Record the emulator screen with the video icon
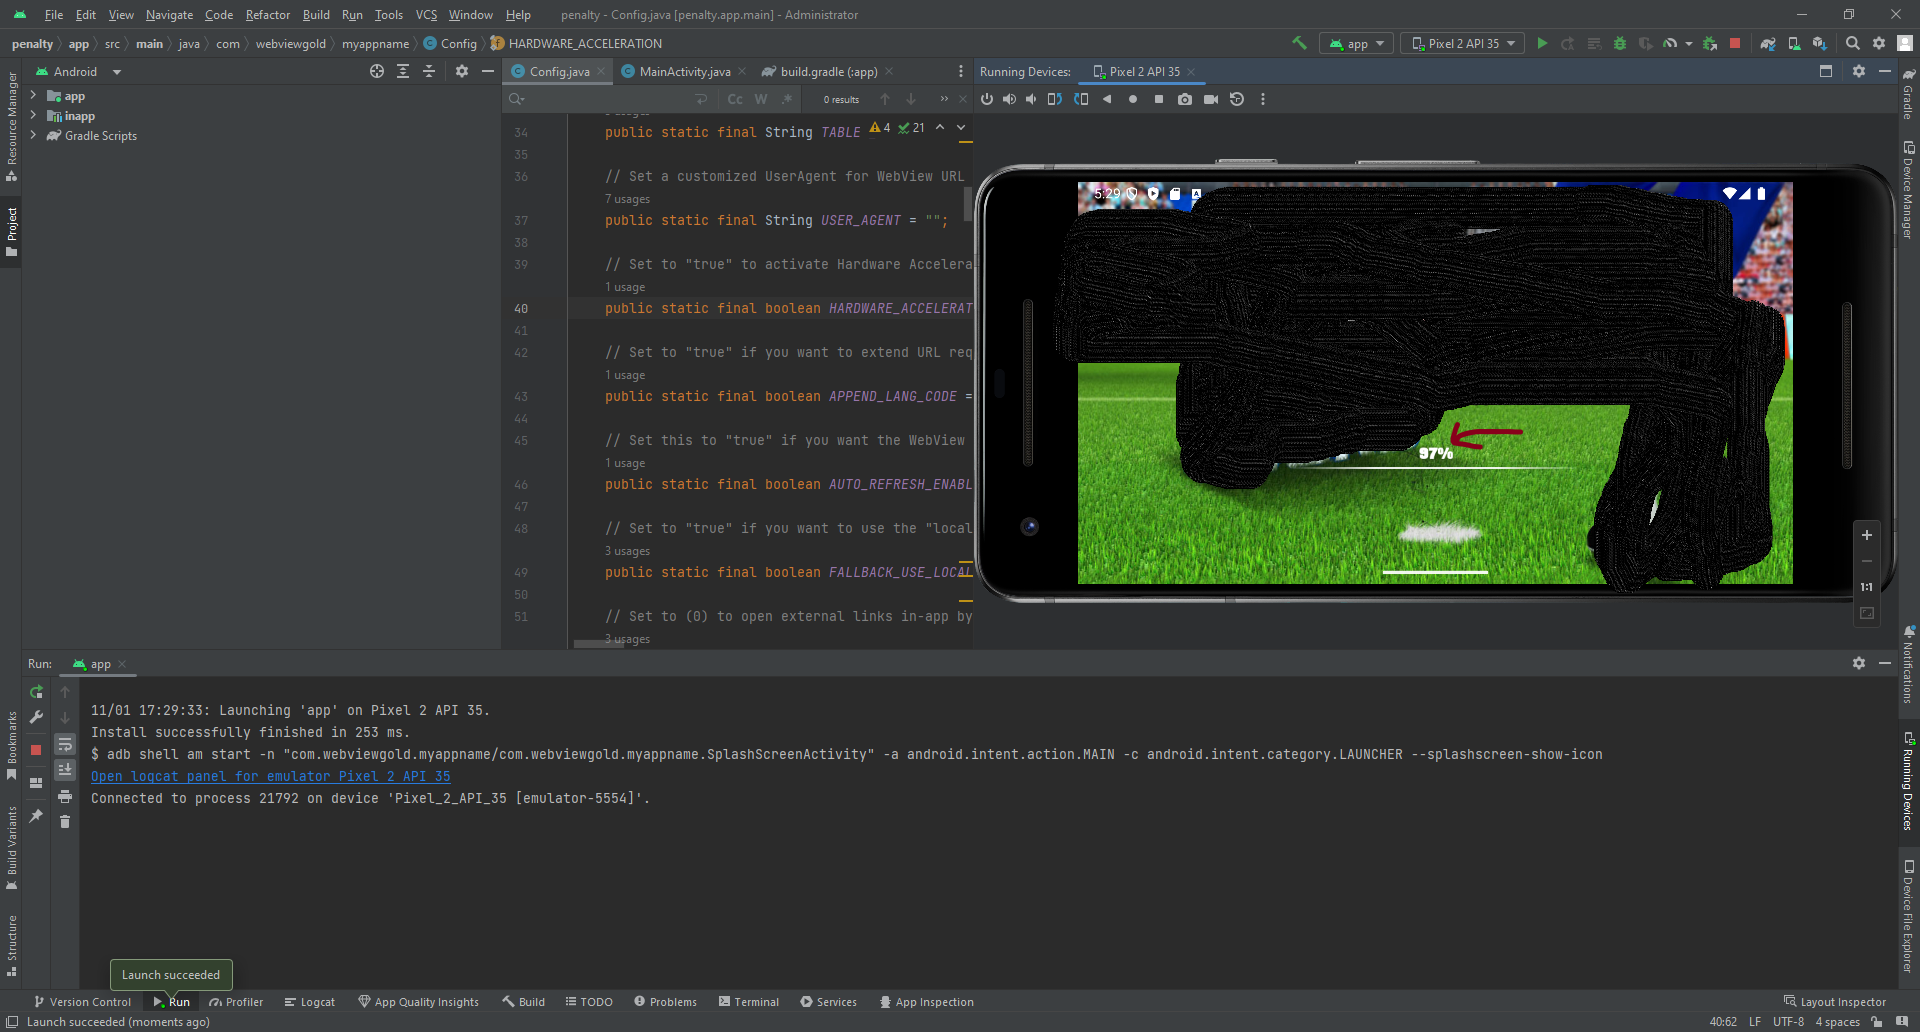The height and width of the screenshot is (1032, 1920). tap(1211, 99)
